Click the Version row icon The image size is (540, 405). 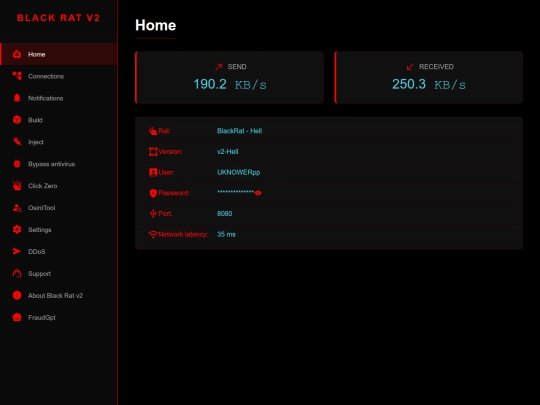click(153, 152)
